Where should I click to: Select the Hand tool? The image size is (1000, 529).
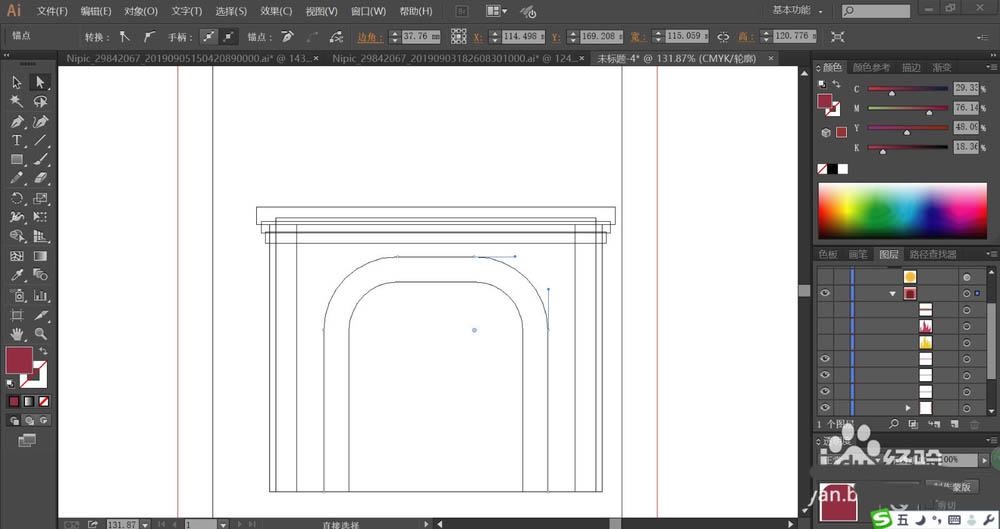click(x=17, y=334)
